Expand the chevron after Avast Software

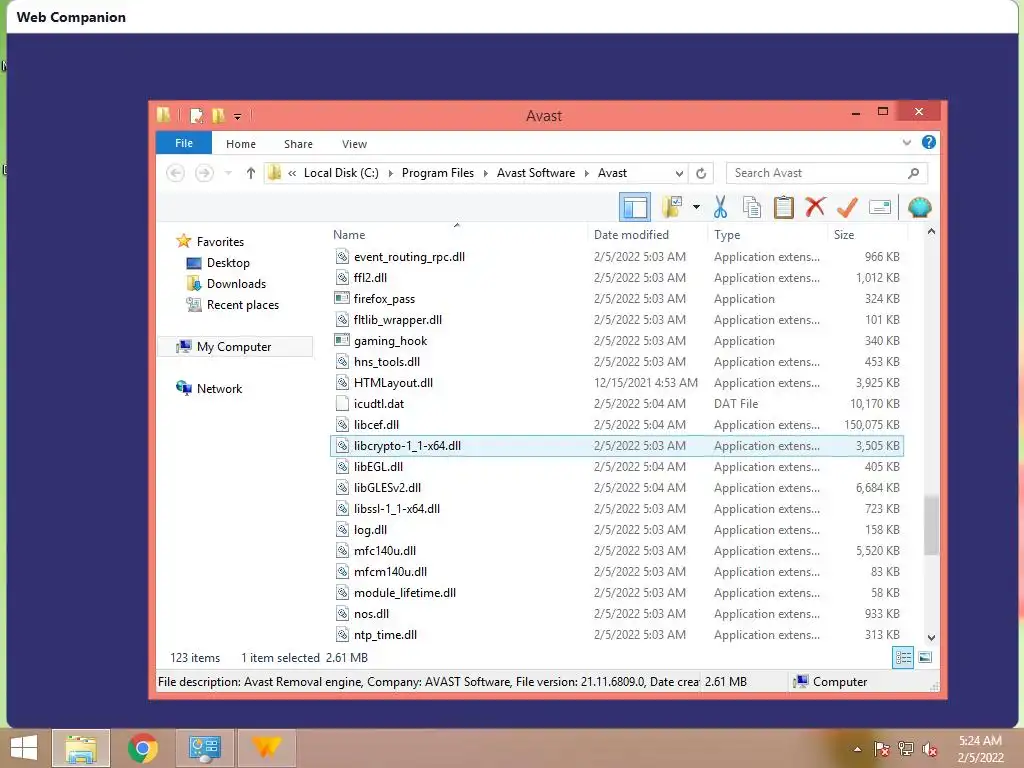[586, 173]
